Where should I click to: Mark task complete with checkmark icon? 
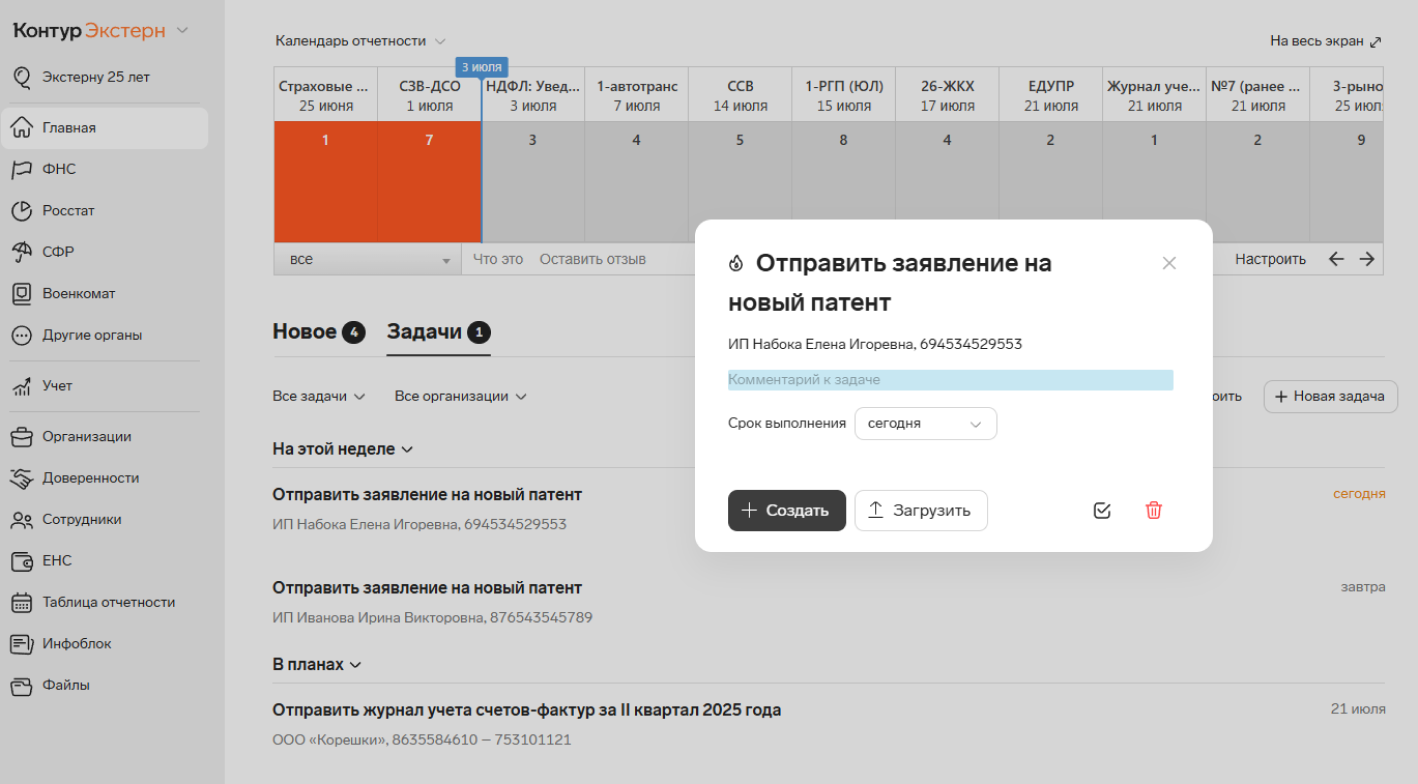pos(1102,510)
